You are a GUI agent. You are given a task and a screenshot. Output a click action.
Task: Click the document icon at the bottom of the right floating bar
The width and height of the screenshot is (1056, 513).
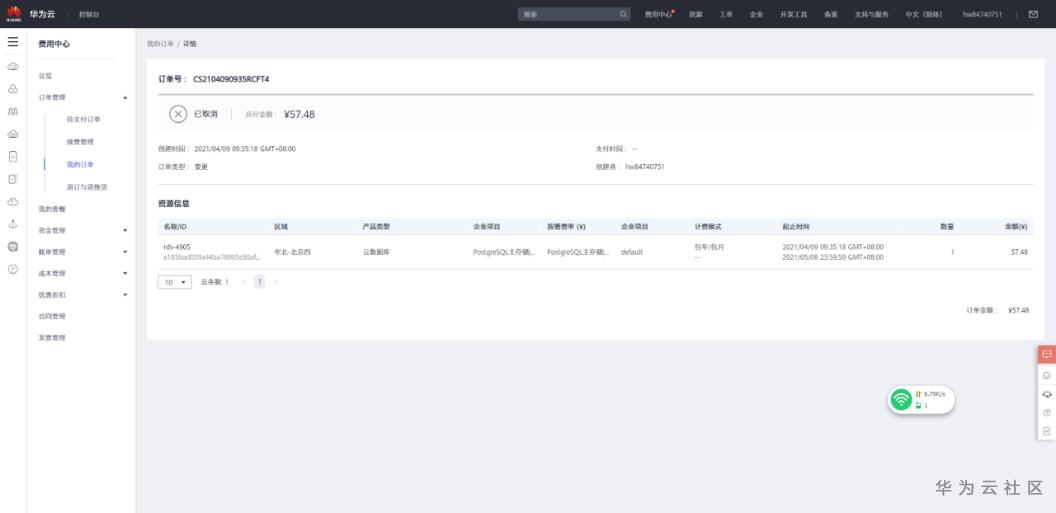[1047, 431]
